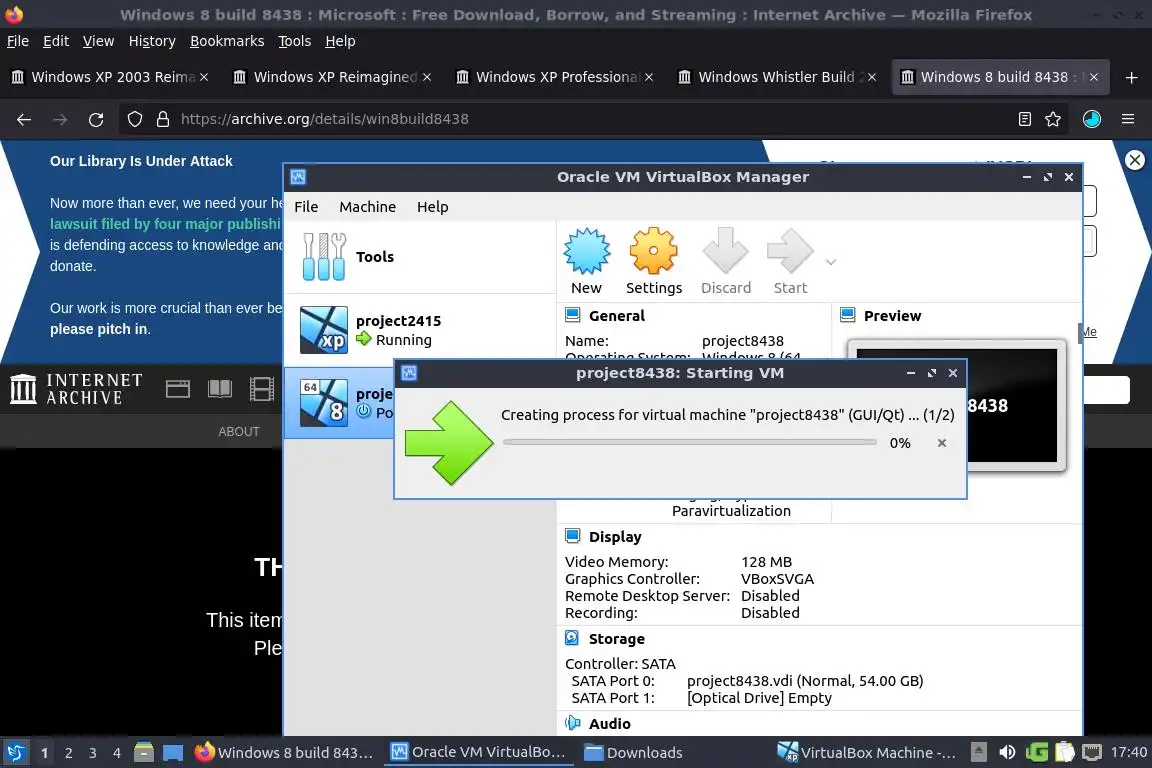Open Machine menu in VirtualBox Manager

point(367,207)
